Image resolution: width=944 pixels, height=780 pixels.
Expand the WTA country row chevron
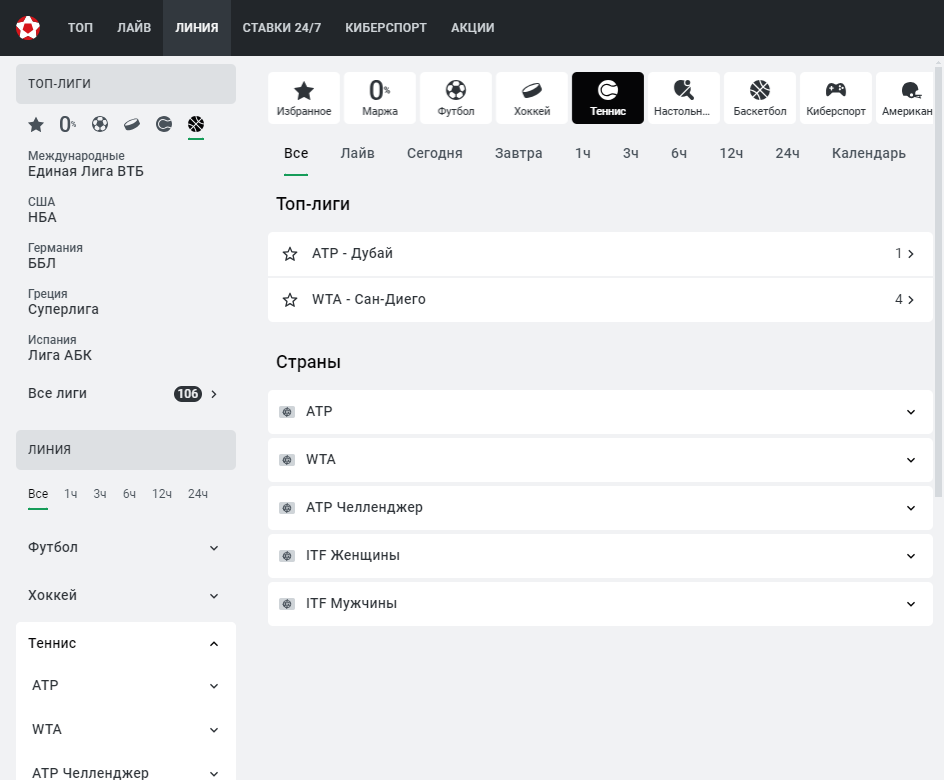(x=911, y=460)
